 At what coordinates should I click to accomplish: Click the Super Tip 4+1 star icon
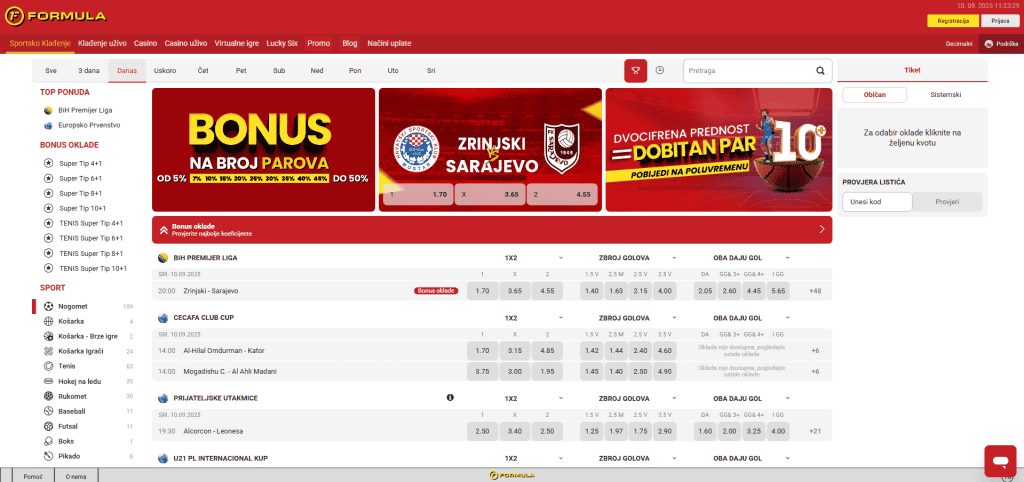(x=48, y=163)
